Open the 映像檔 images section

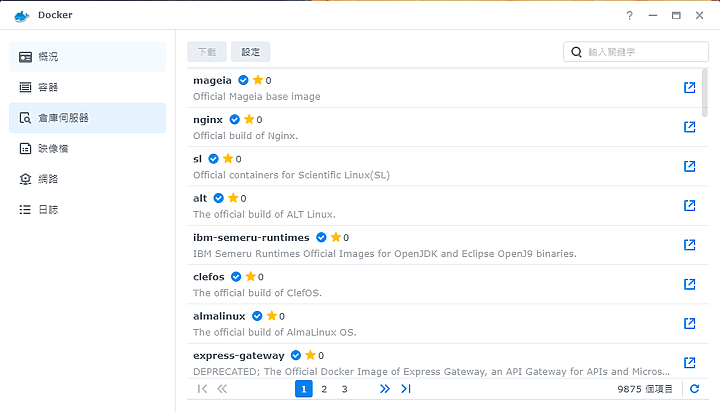pos(87,148)
